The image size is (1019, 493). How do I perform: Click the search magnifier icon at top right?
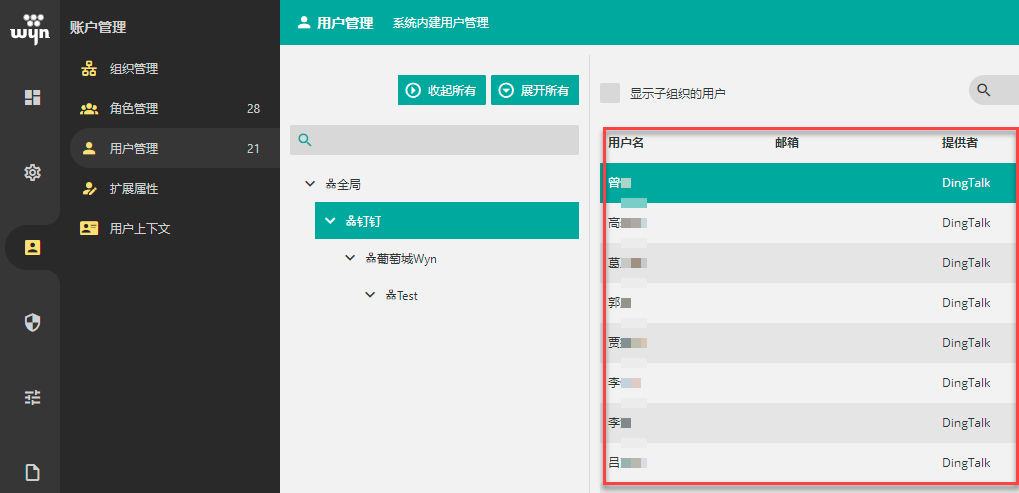[x=984, y=91]
